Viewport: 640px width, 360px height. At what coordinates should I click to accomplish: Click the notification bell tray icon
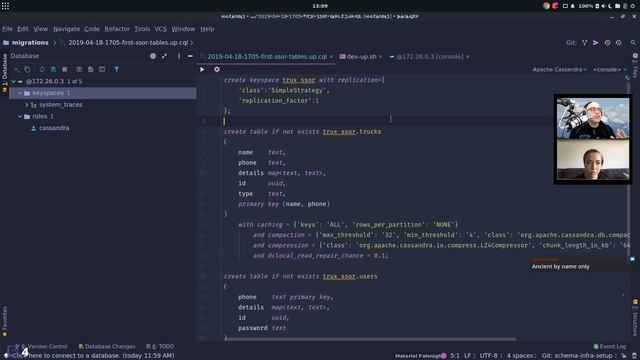click(573, 6)
